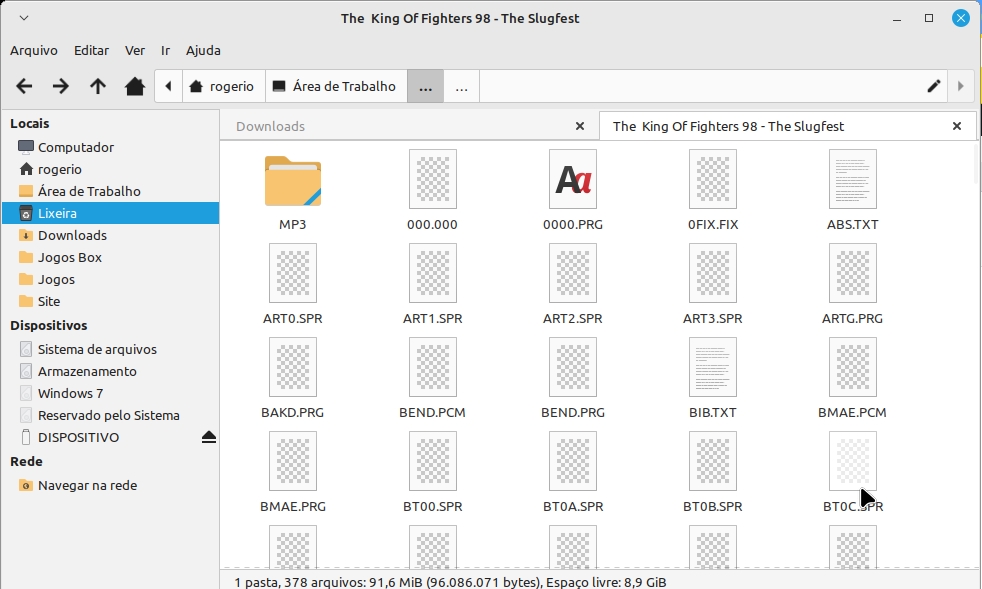
Task: Open Navegar na rede in sidebar
Action: (x=87, y=485)
